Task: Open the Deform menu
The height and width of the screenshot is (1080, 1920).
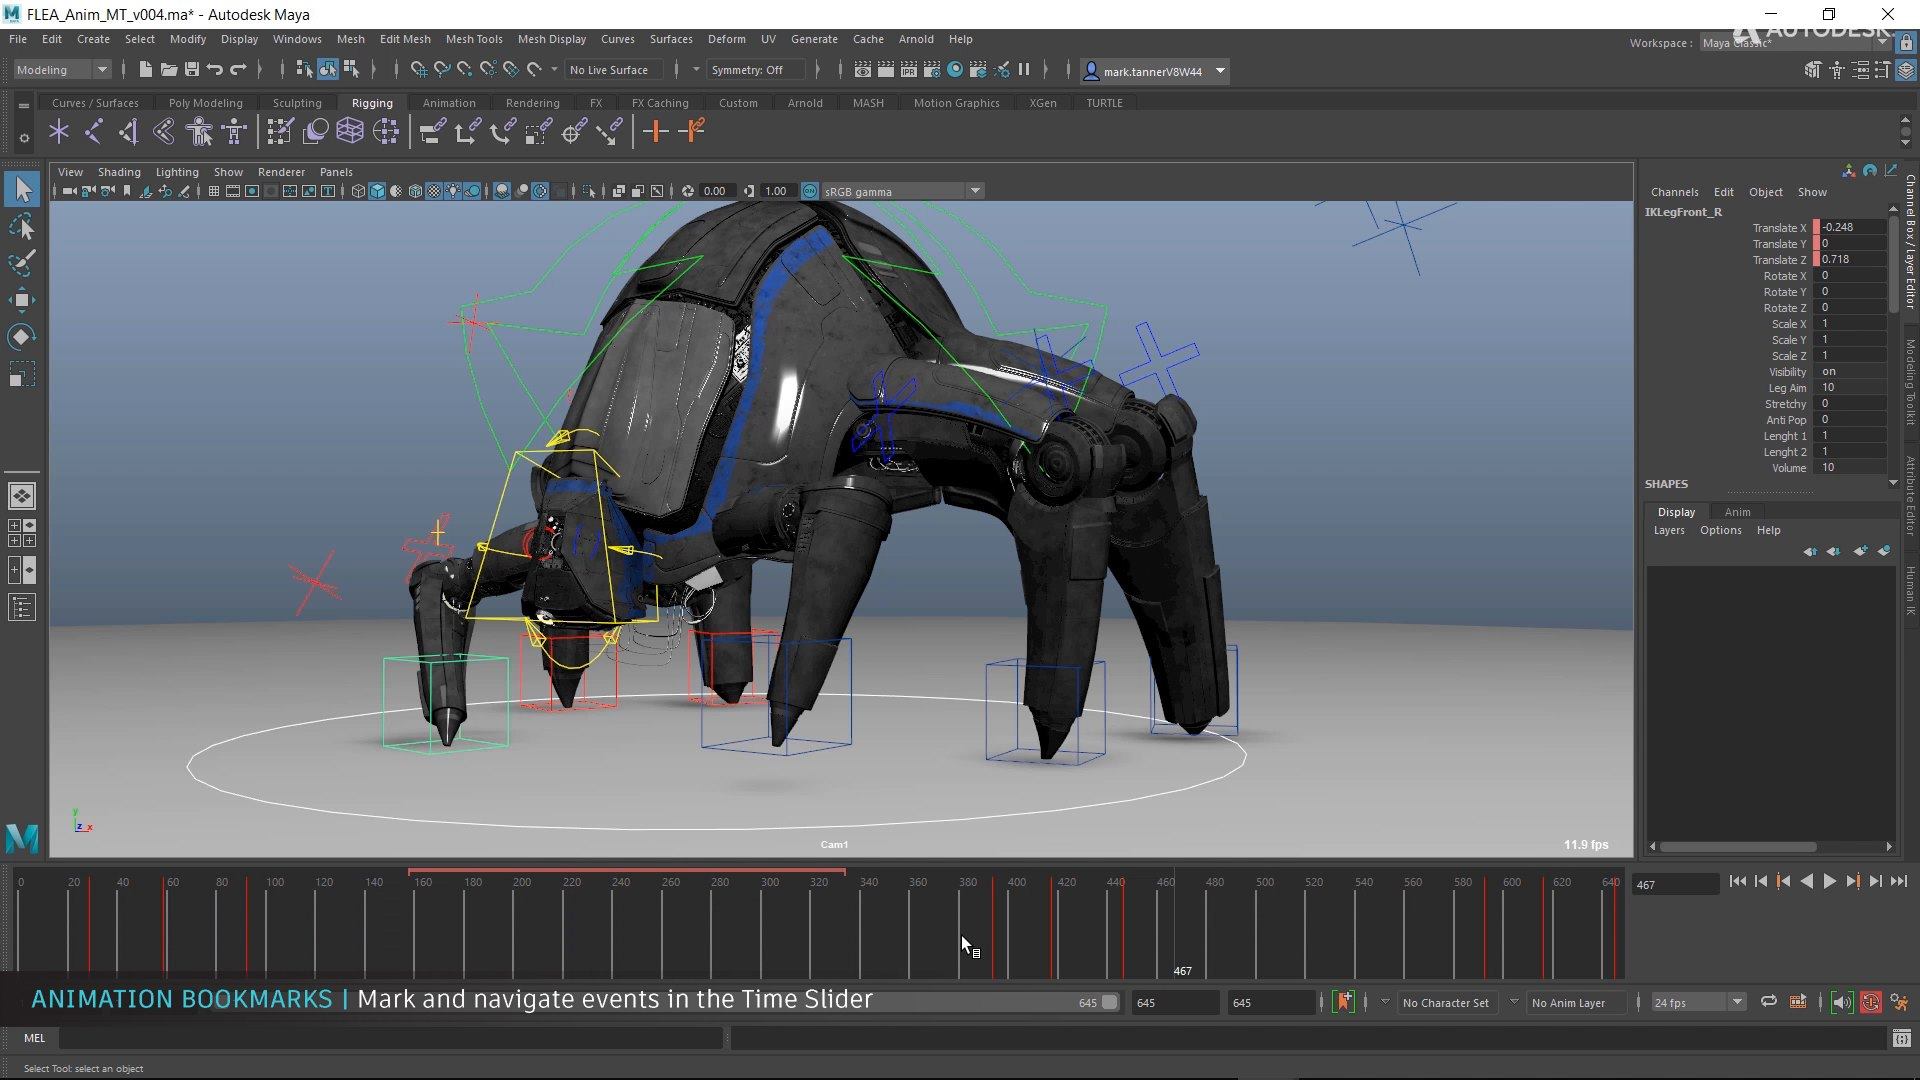Action: point(727,39)
